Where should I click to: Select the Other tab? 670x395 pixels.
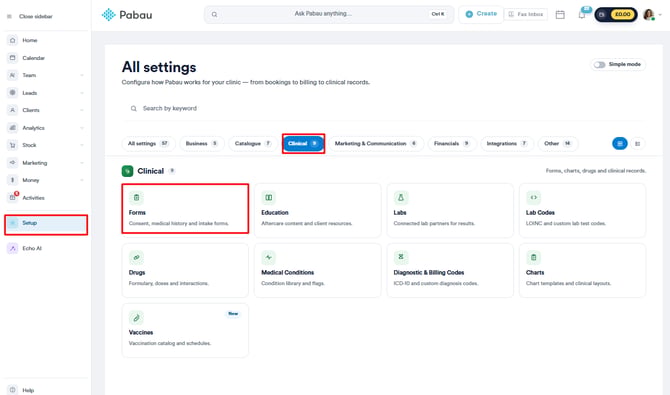coord(558,144)
